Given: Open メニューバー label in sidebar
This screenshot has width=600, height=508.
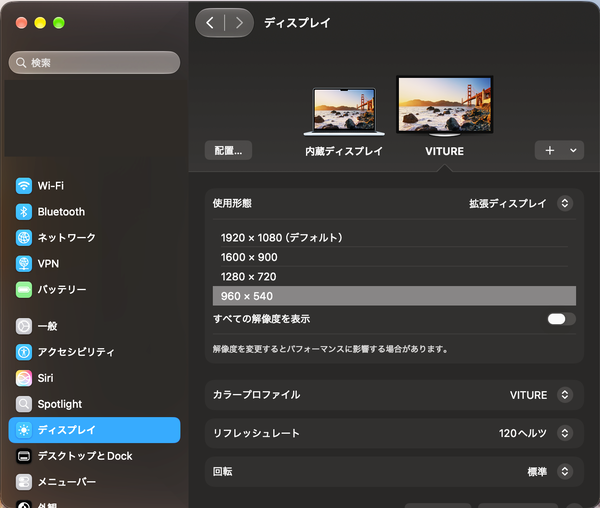Looking at the screenshot, I should coord(67,482).
